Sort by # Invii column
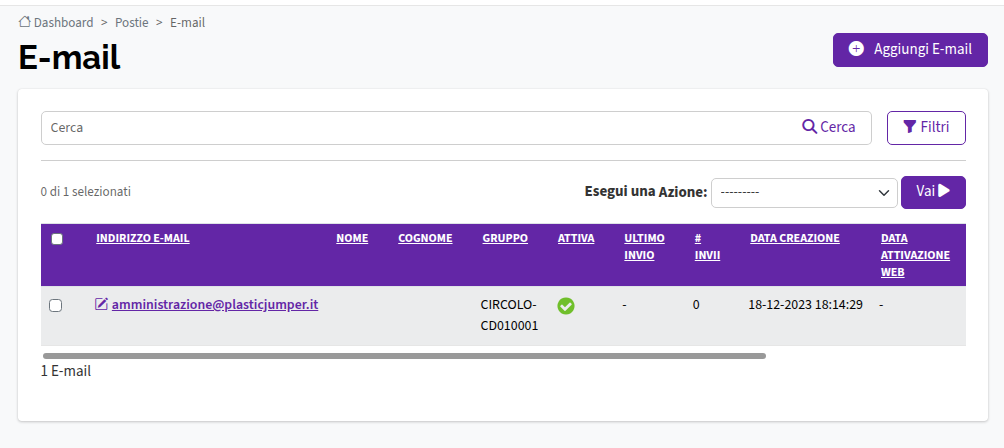 tap(708, 246)
